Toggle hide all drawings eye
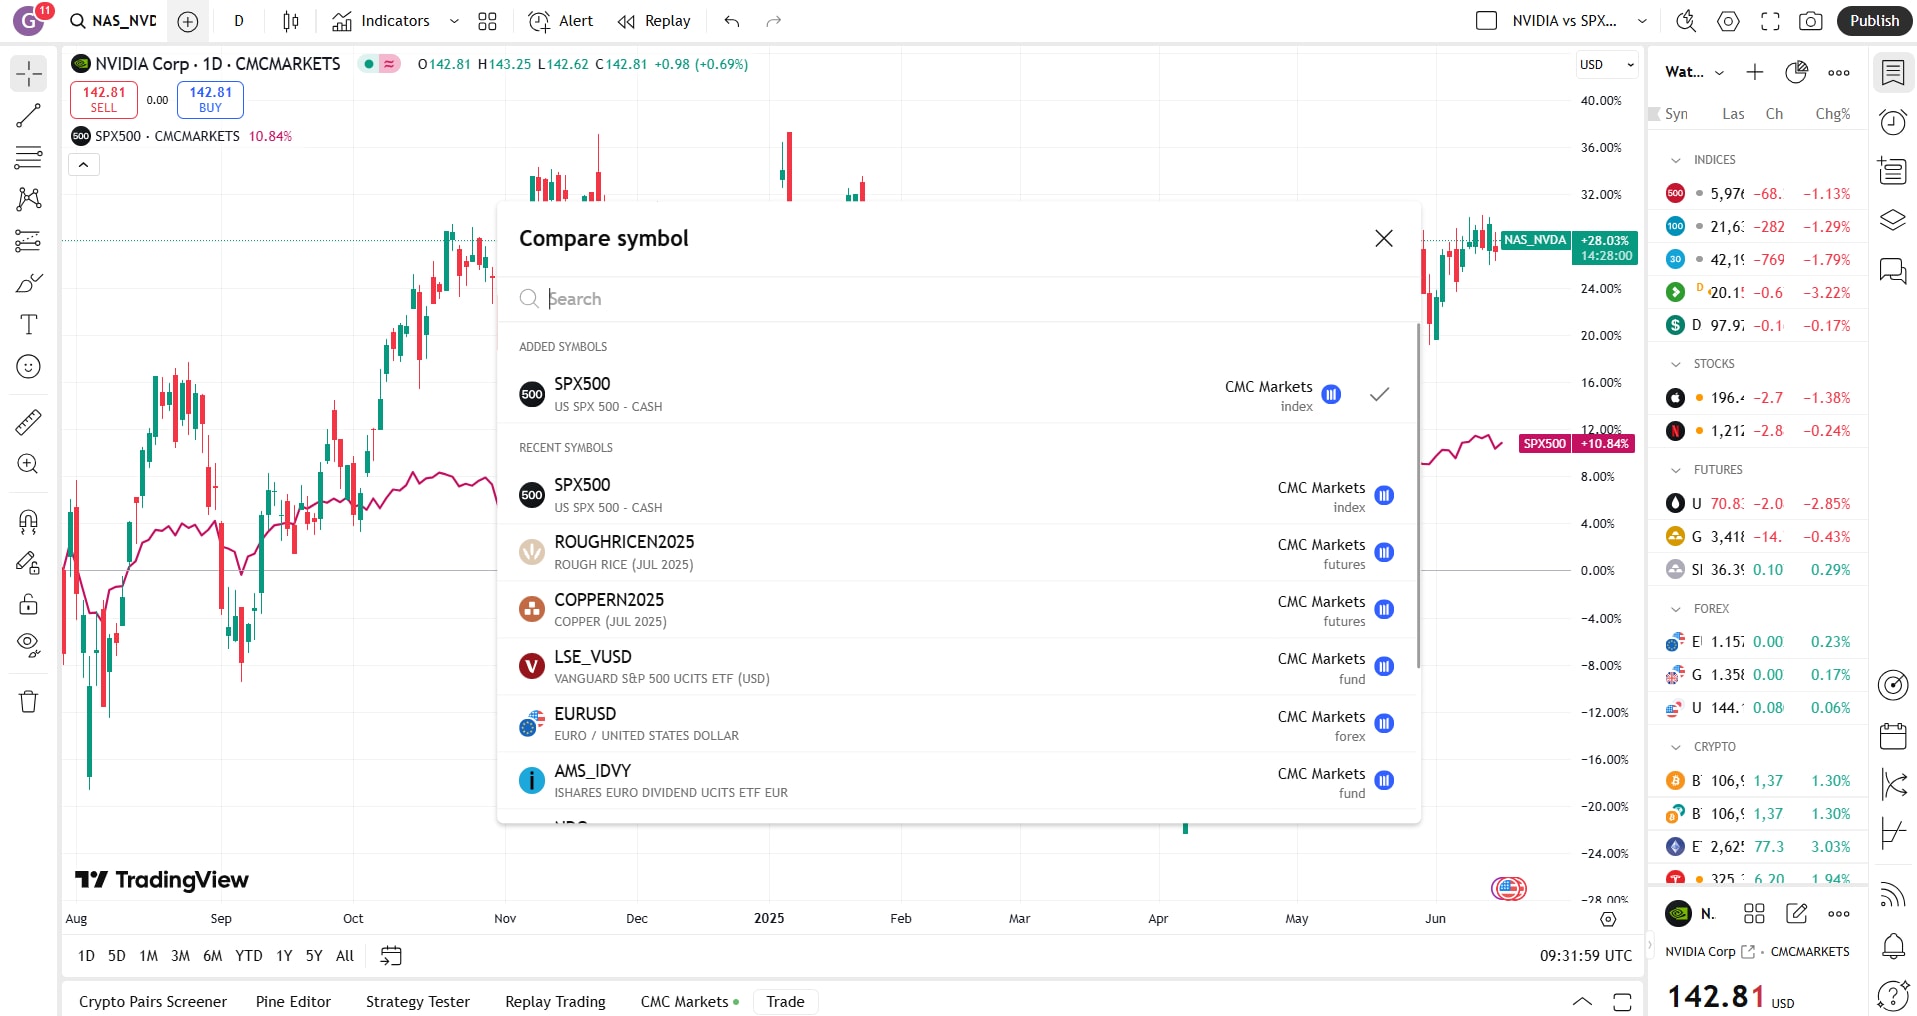 (29, 645)
